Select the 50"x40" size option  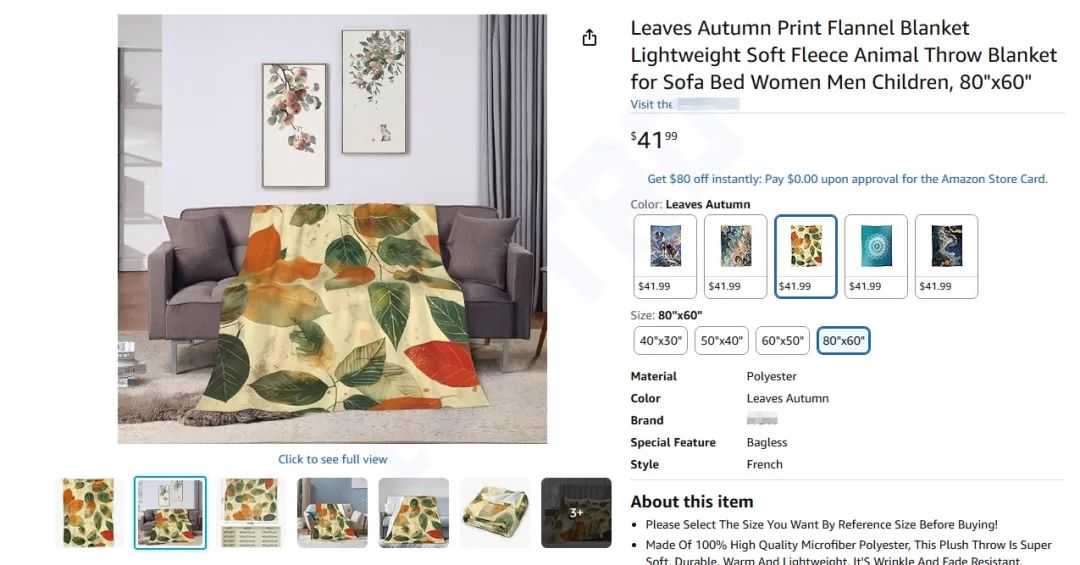[x=721, y=340]
